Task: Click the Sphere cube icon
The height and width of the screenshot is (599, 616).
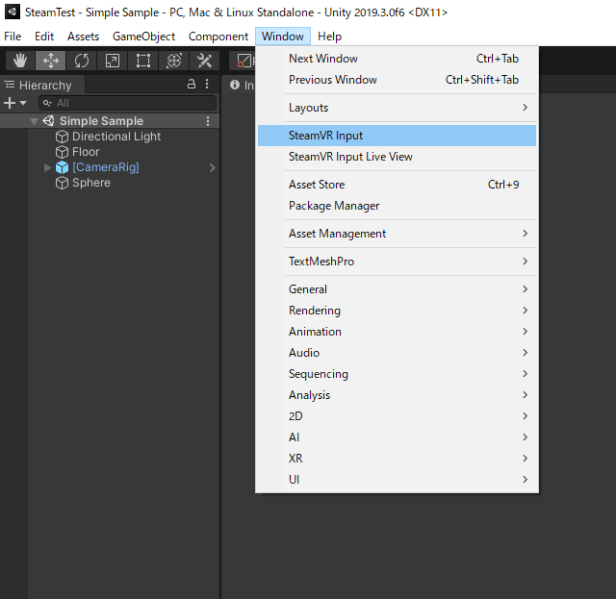Action: 62,183
